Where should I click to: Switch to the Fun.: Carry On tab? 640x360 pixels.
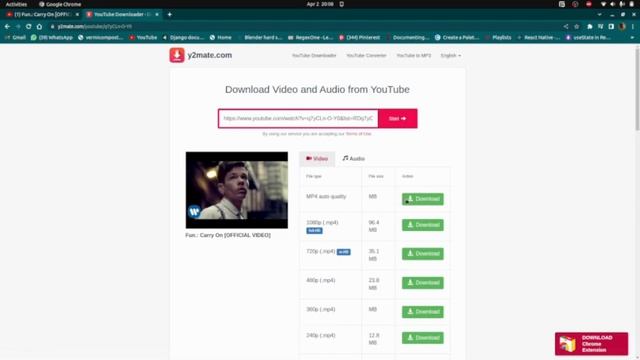(42, 15)
